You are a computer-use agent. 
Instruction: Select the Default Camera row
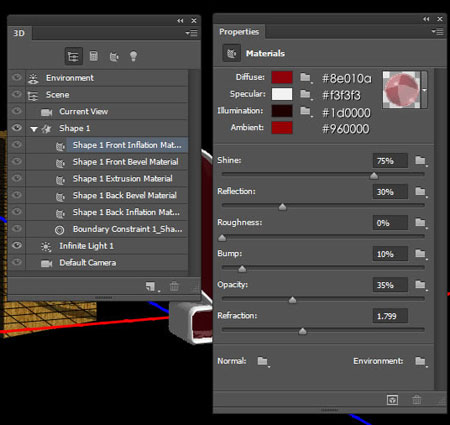pyautogui.click(x=107, y=263)
